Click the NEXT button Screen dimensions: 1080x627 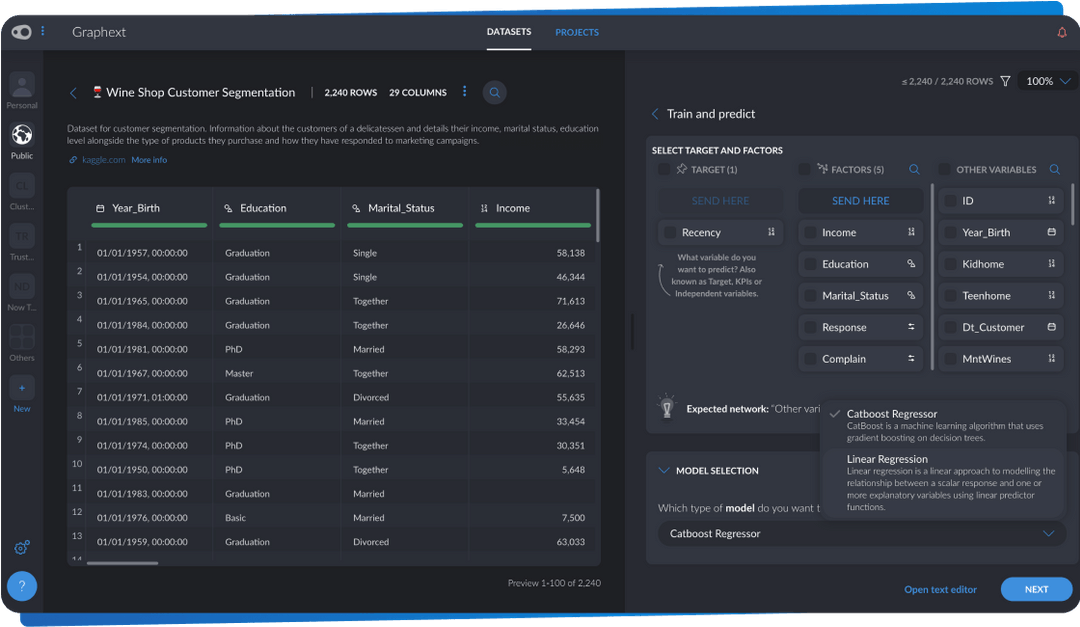1036,589
